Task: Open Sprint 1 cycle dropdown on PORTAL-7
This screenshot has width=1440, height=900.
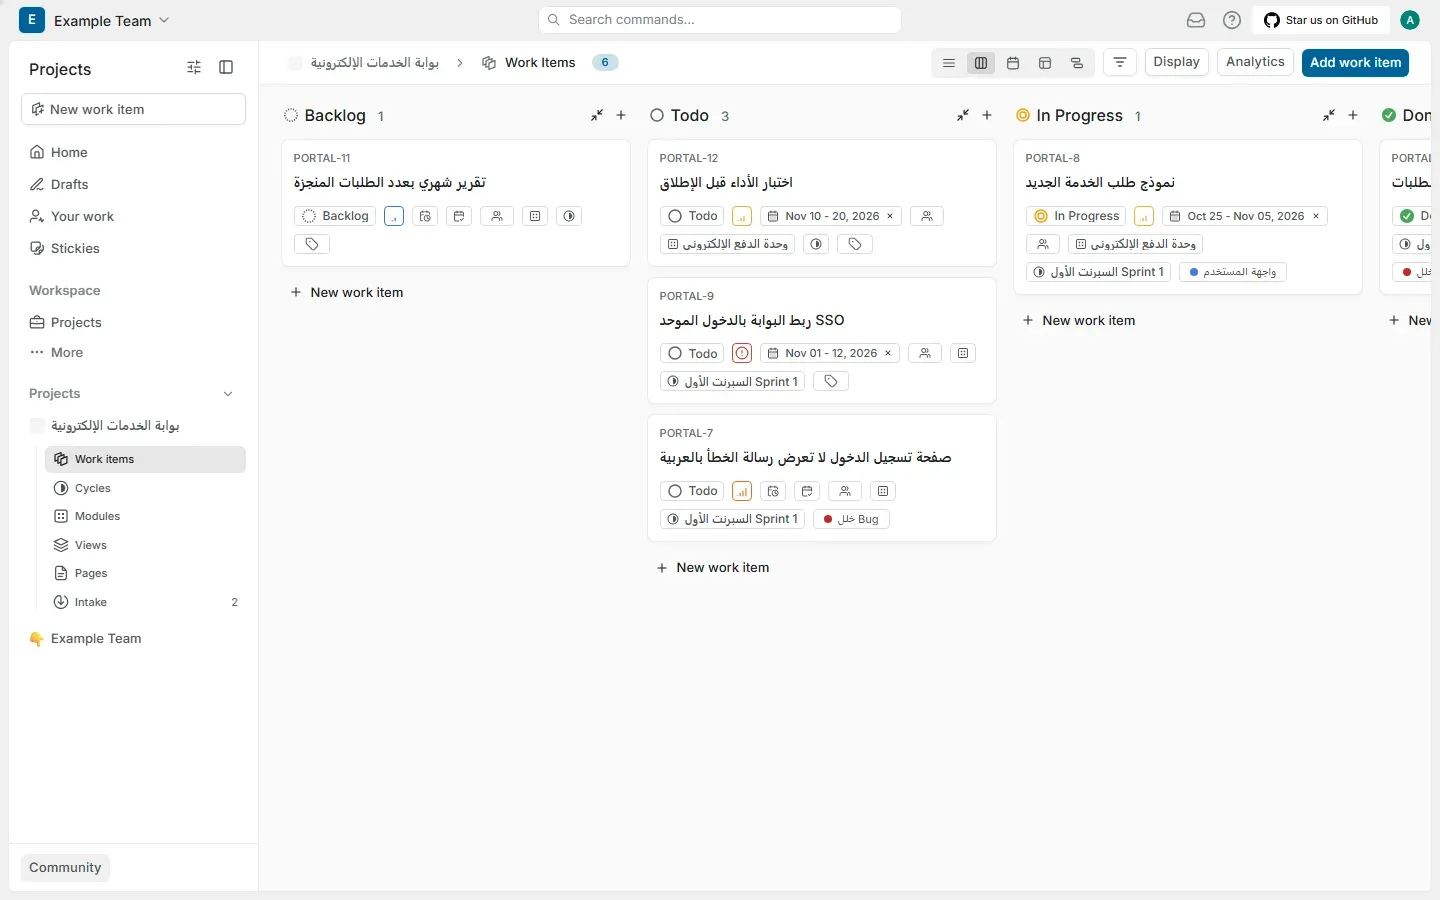Action: tap(733, 519)
